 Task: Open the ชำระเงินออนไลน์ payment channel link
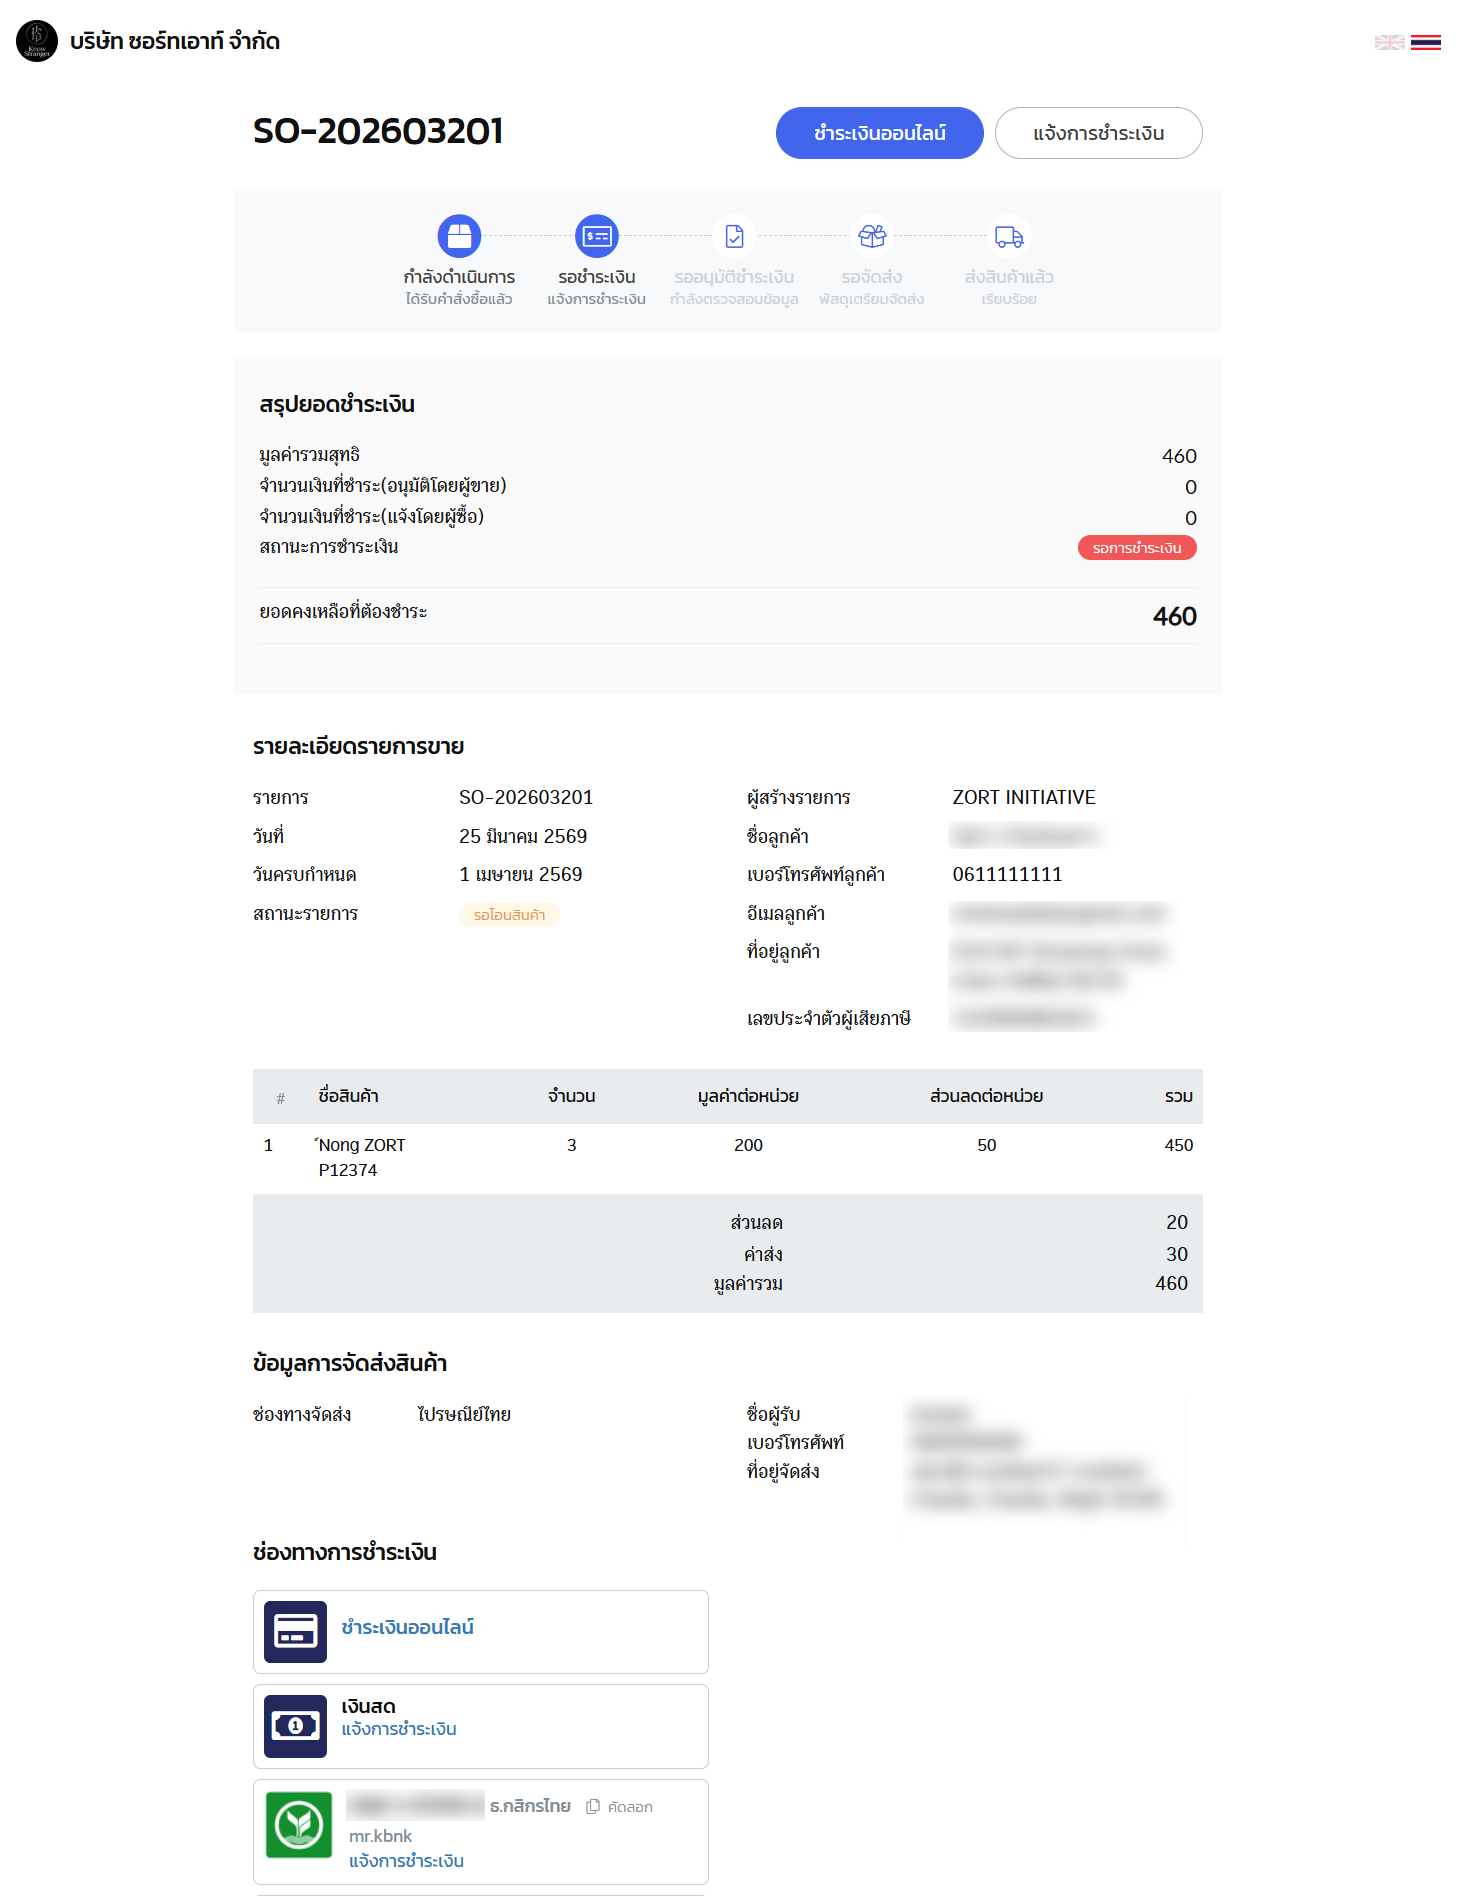point(407,1627)
